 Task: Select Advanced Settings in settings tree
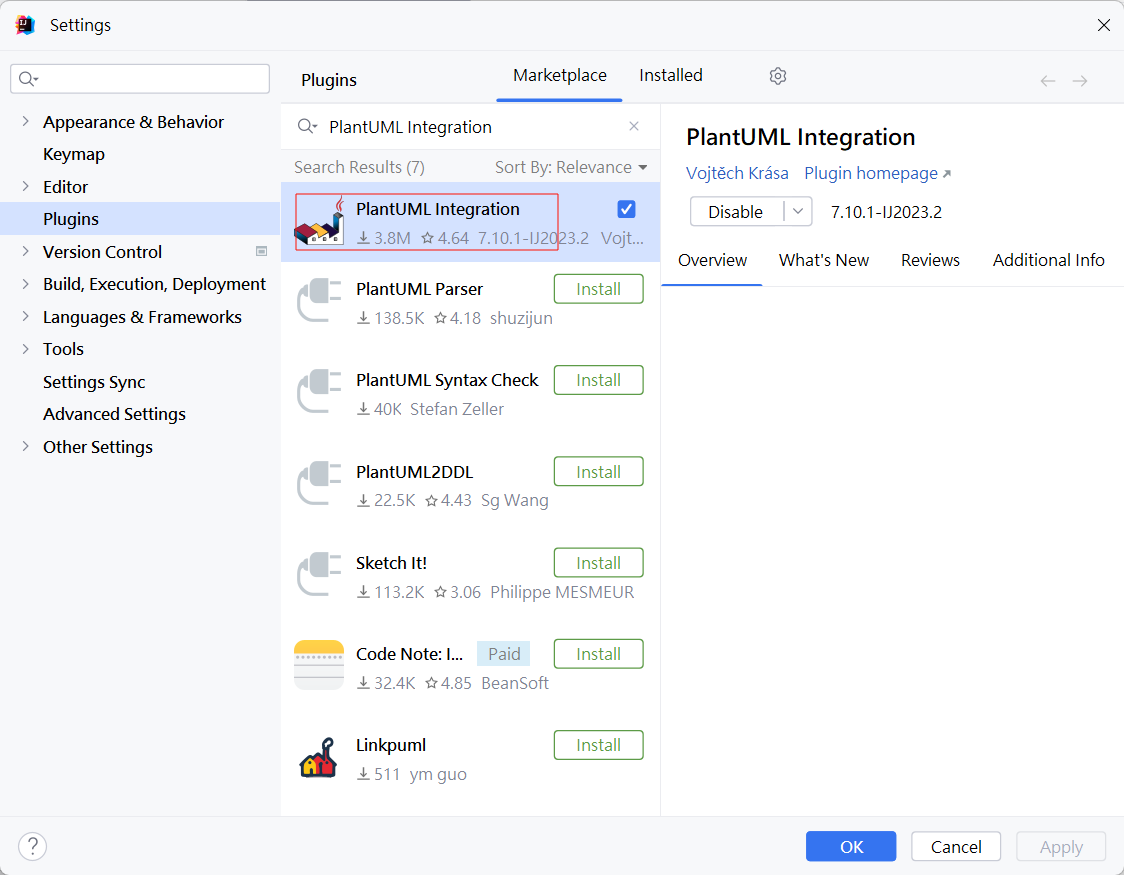point(114,414)
